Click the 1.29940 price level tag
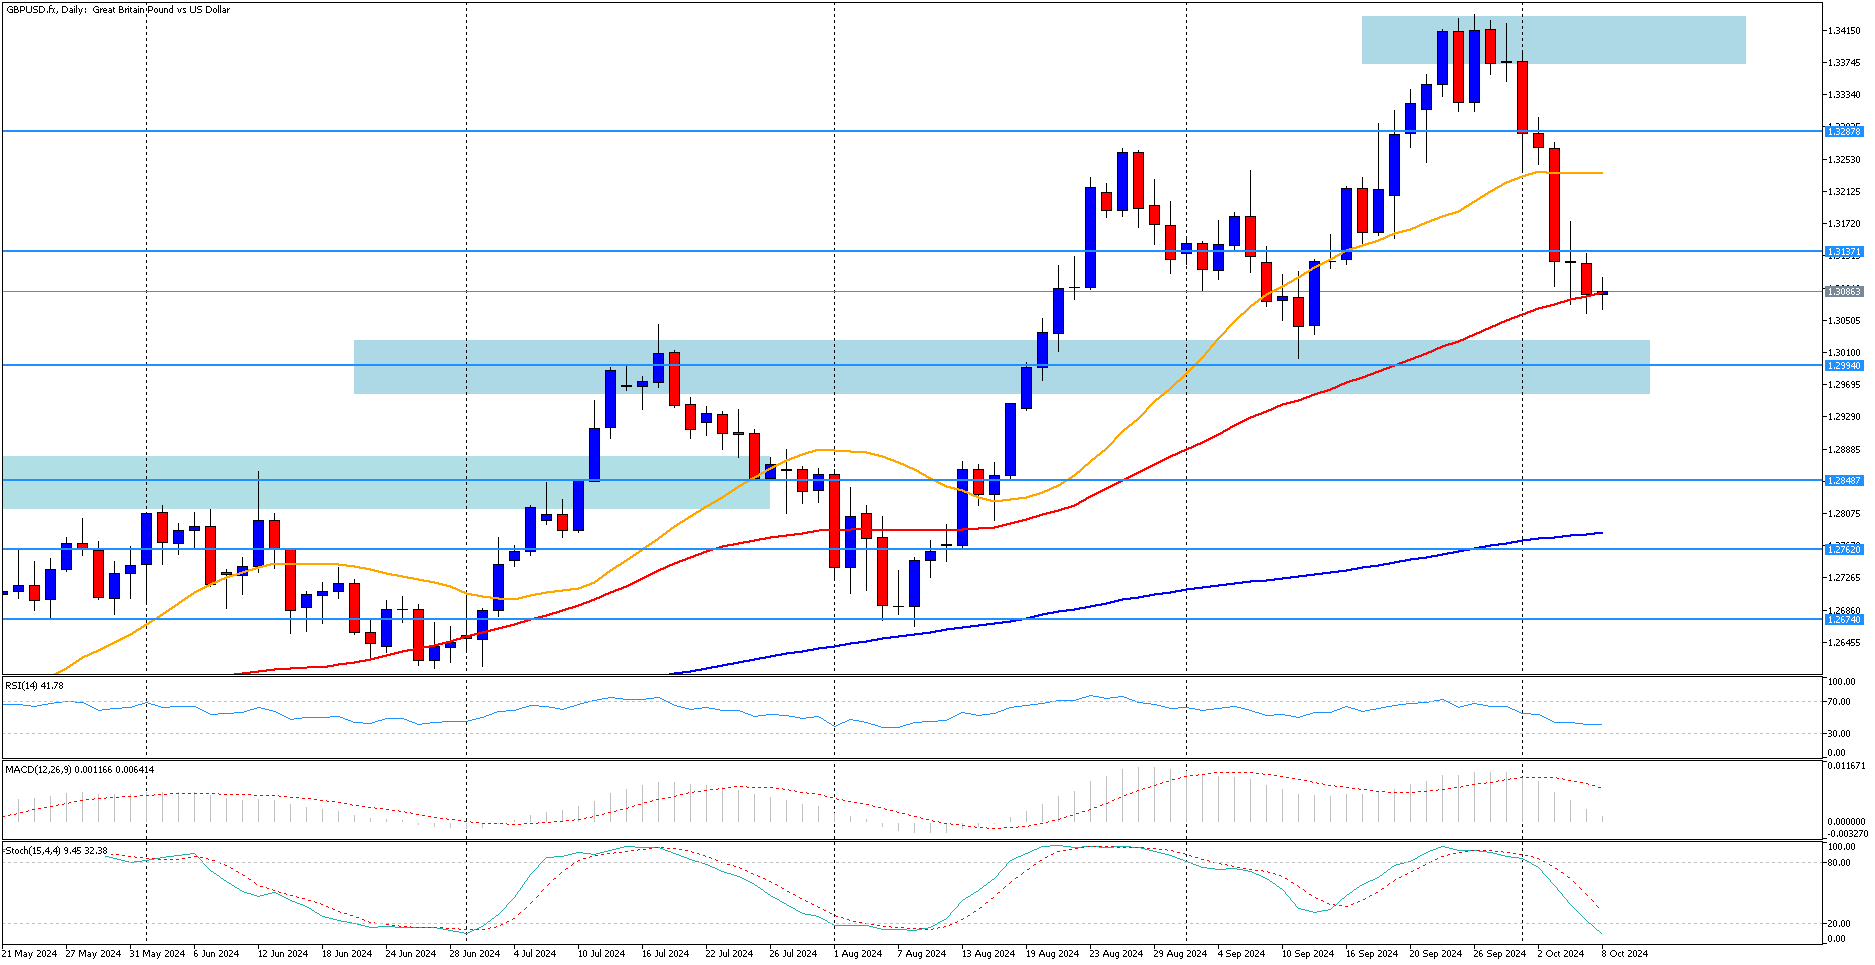1875x965 pixels. (1843, 366)
